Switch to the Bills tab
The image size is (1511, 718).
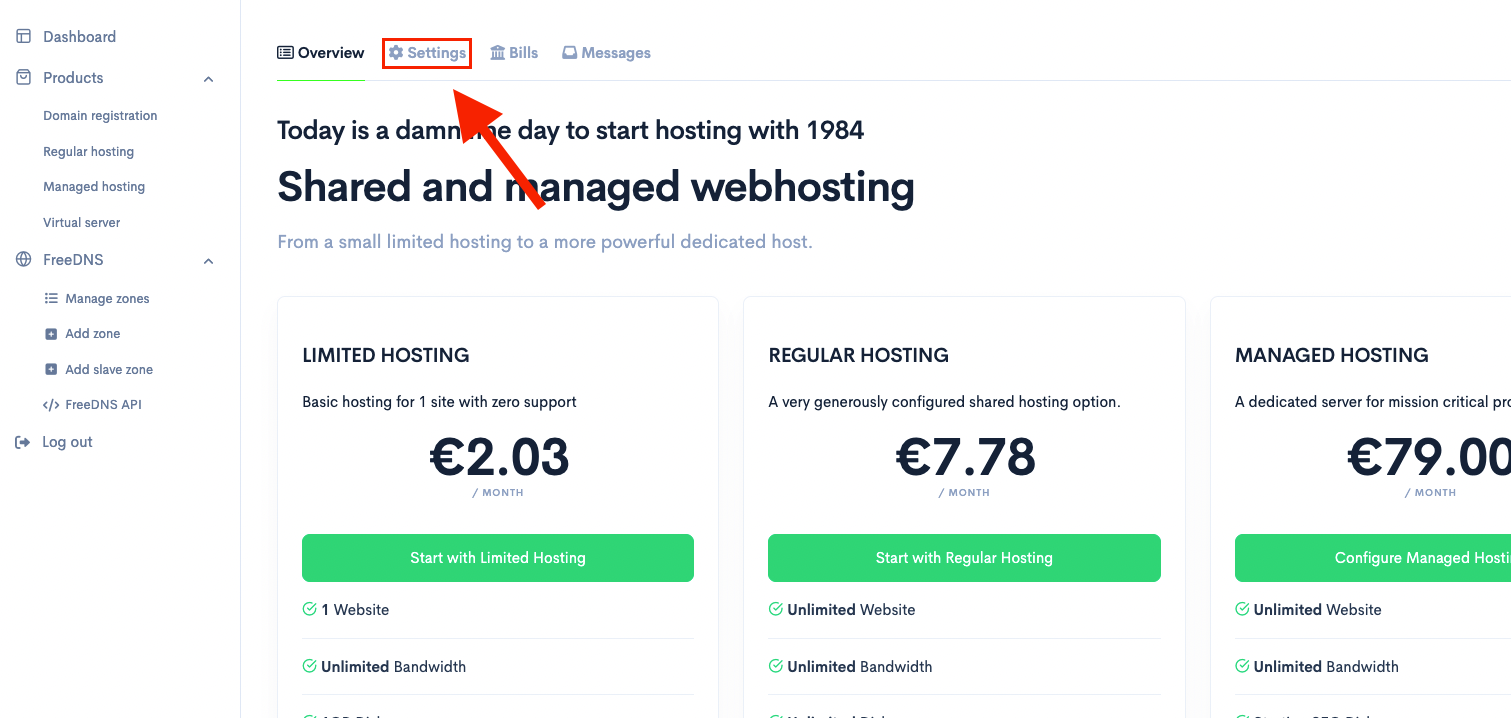click(x=513, y=52)
